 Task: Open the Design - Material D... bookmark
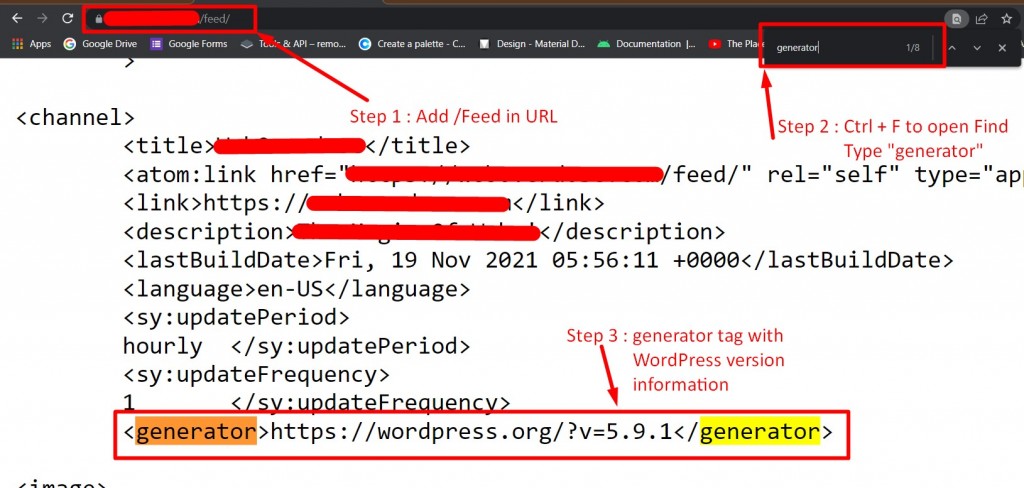tap(532, 44)
